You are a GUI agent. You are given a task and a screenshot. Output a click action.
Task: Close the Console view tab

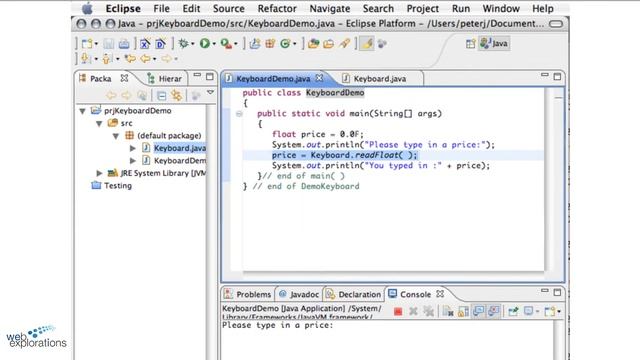click(440, 293)
